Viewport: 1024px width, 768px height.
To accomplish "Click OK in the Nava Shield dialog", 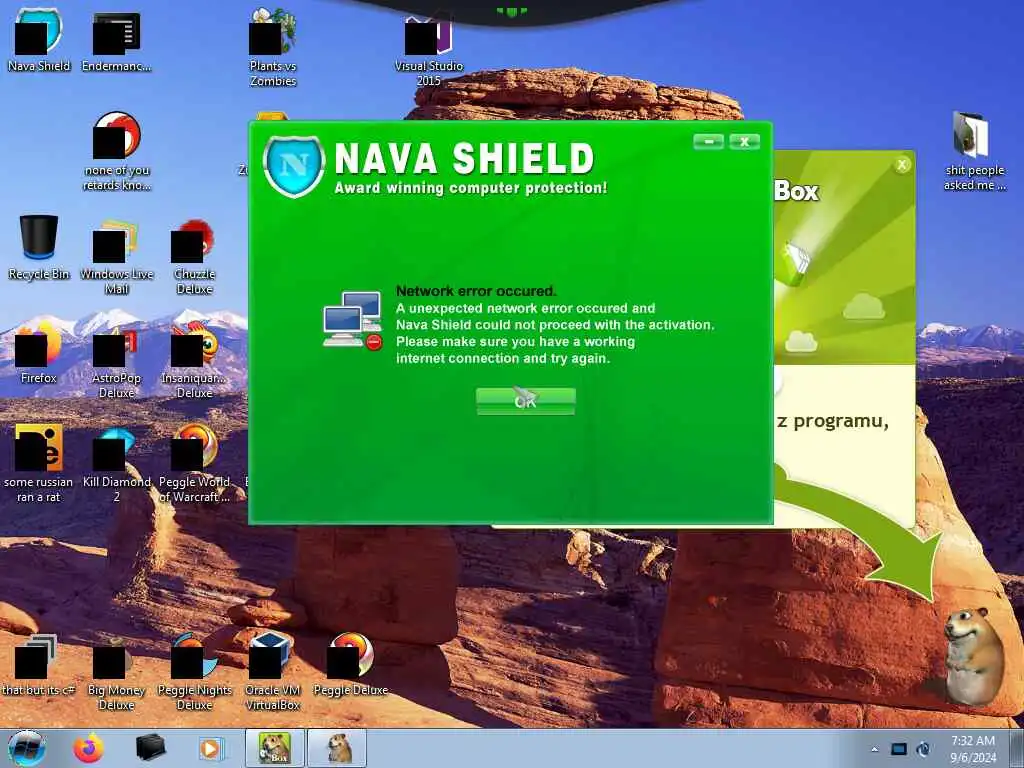I will pyautogui.click(x=526, y=401).
